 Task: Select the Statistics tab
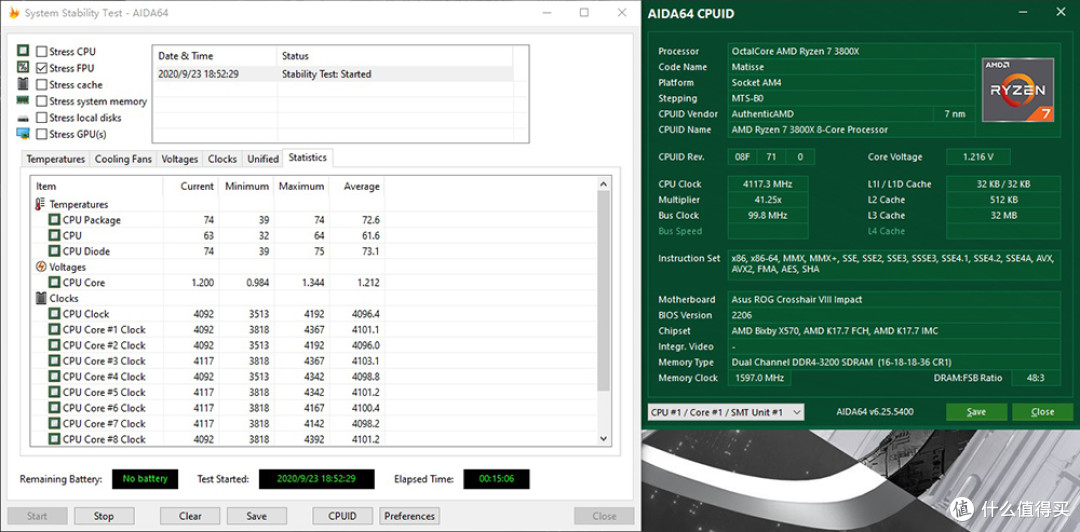coord(308,158)
